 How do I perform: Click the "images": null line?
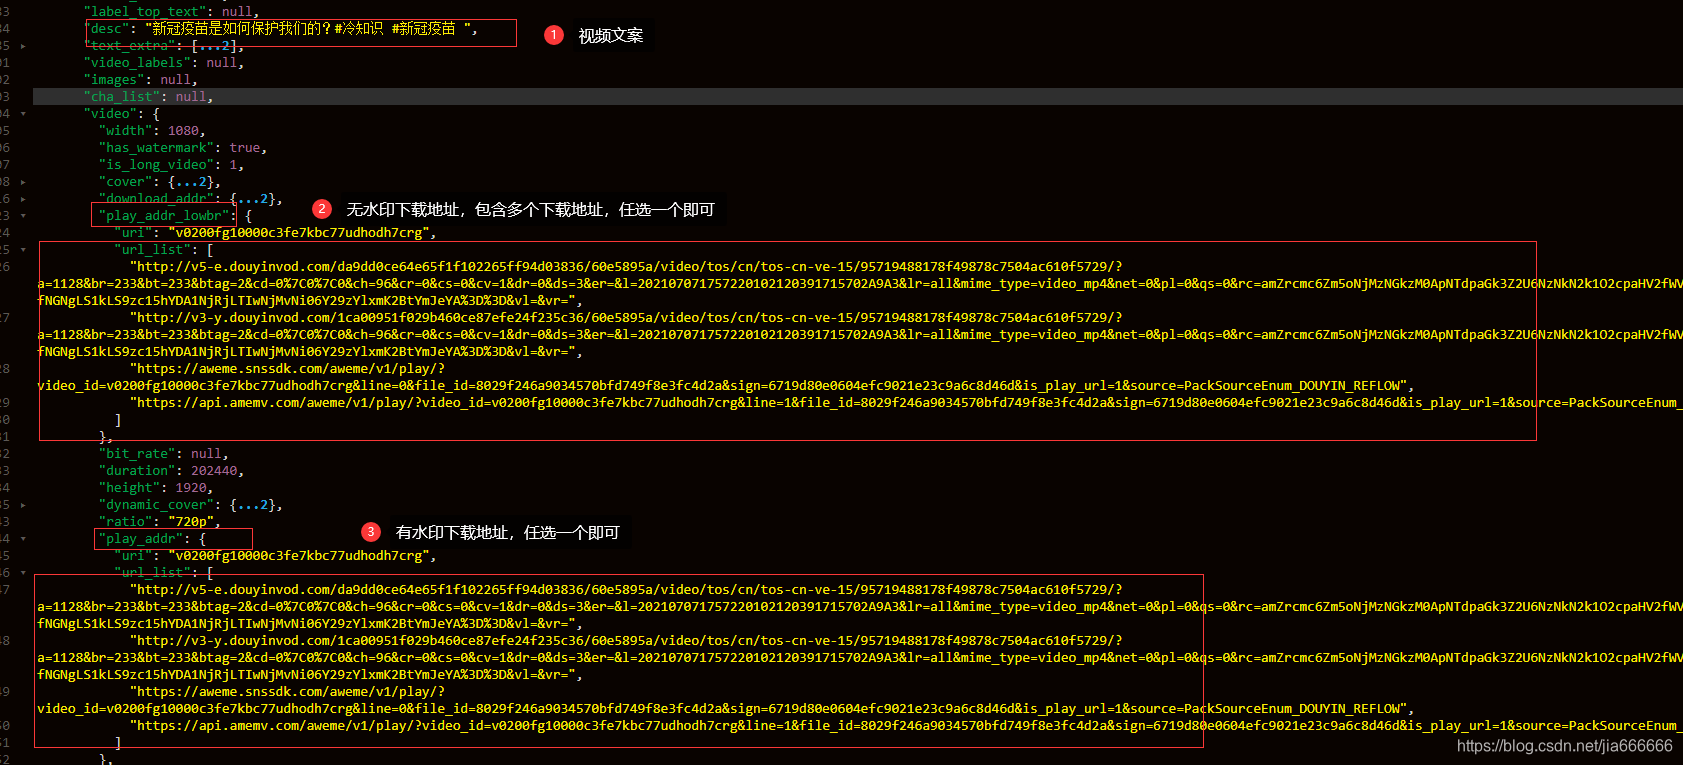click(x=141, y=80)
